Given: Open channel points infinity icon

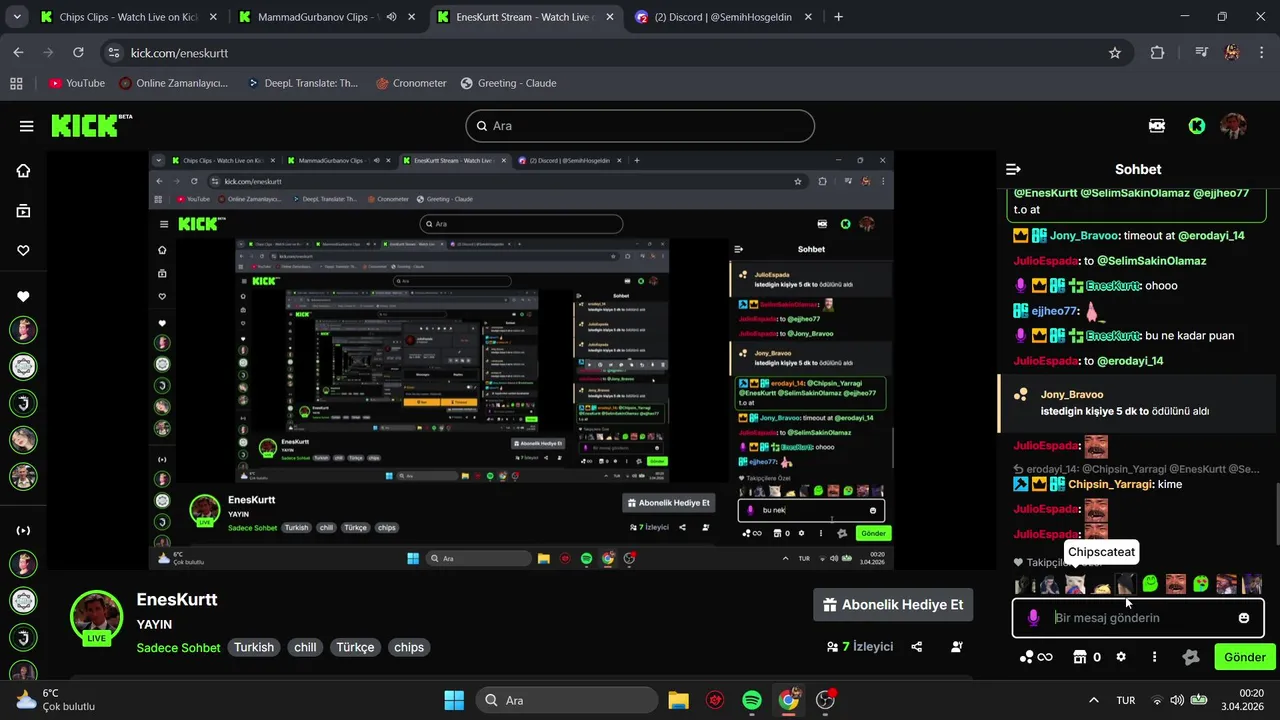Looking at the screenshot, I should 1036,657.
